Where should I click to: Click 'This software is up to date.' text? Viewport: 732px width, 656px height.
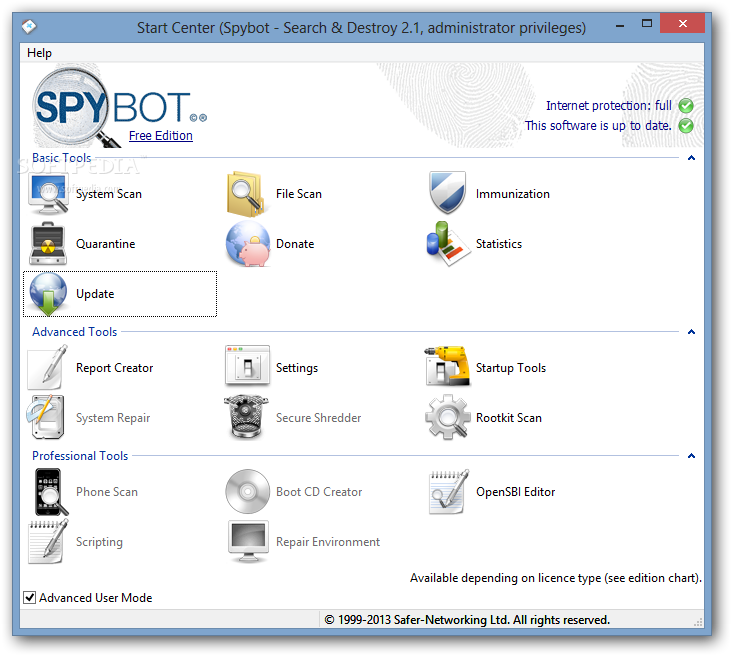598,126
